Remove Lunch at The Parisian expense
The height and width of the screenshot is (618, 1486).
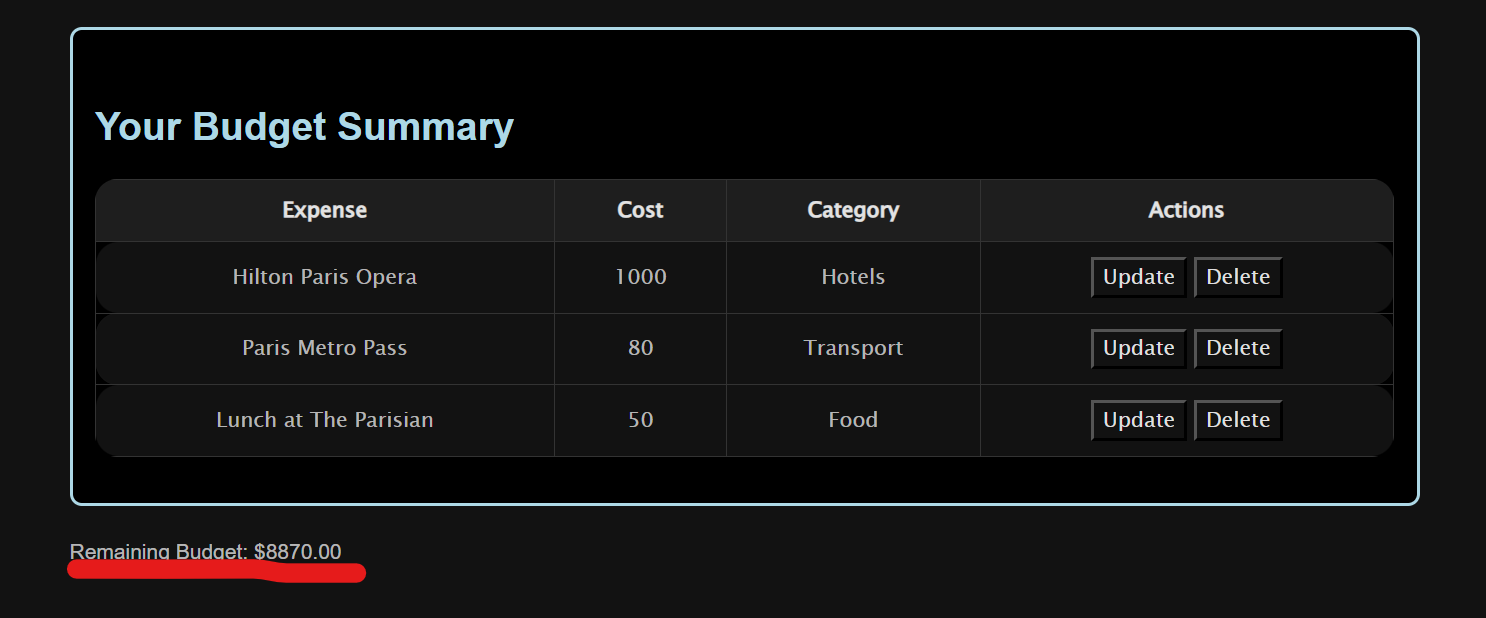[x=1238, y=420]
